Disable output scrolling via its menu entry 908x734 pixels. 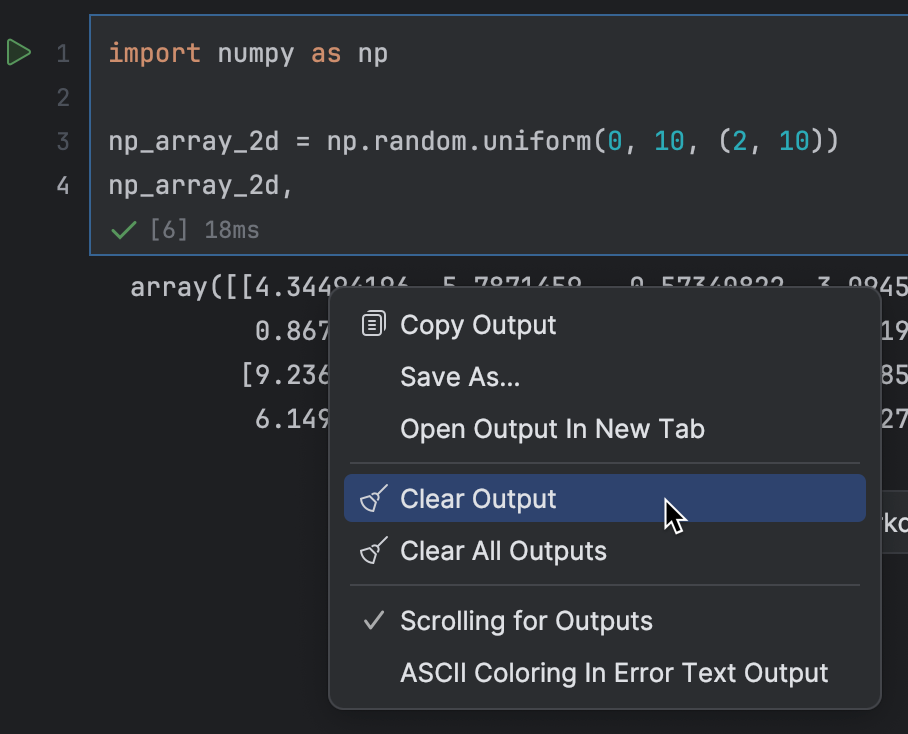tap(526, 621)
